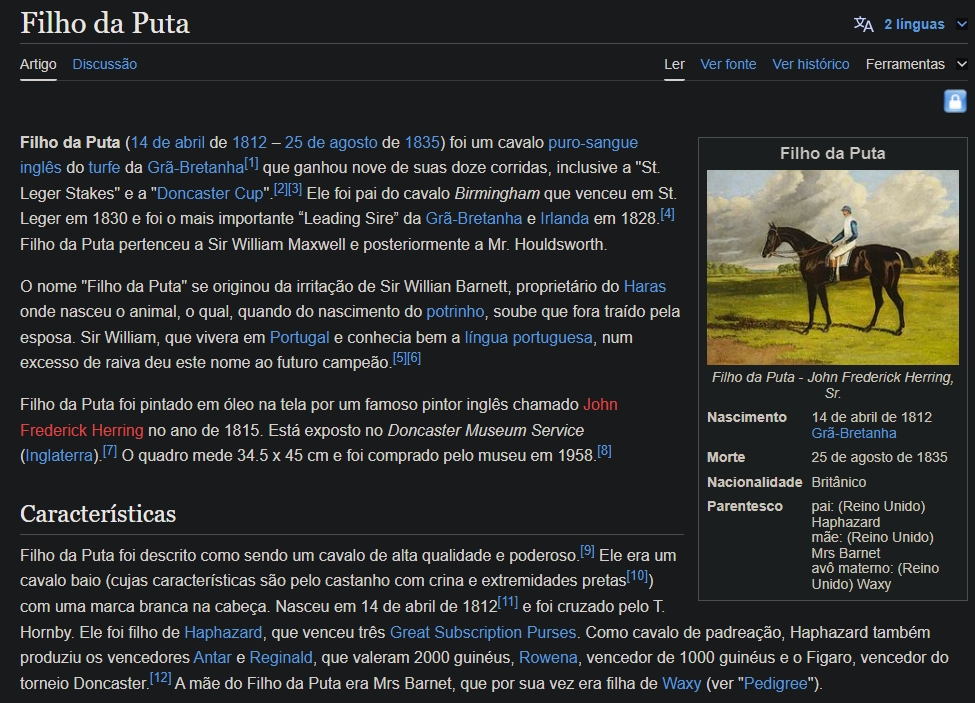Open the turfe link
The height and width of the screenshot is (703, 975).
[x=104, y=168]
